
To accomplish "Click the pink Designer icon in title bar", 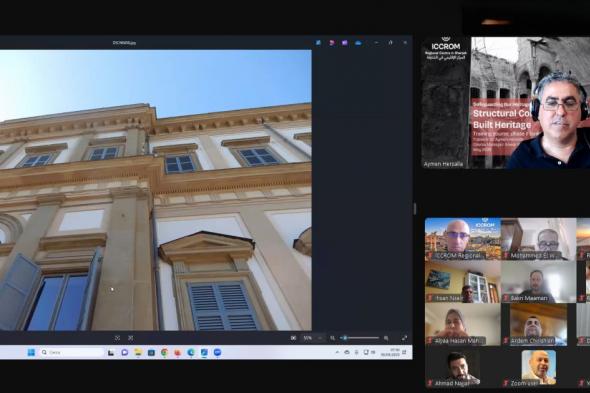I will (331, 43).
